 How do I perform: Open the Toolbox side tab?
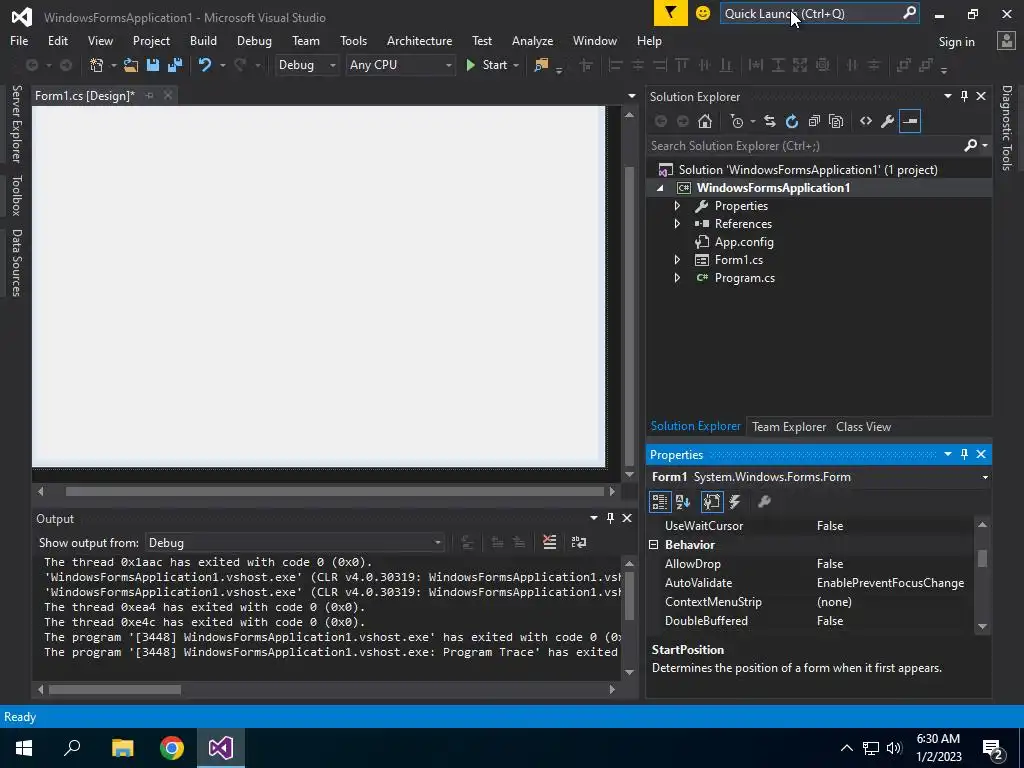(16, 195)
